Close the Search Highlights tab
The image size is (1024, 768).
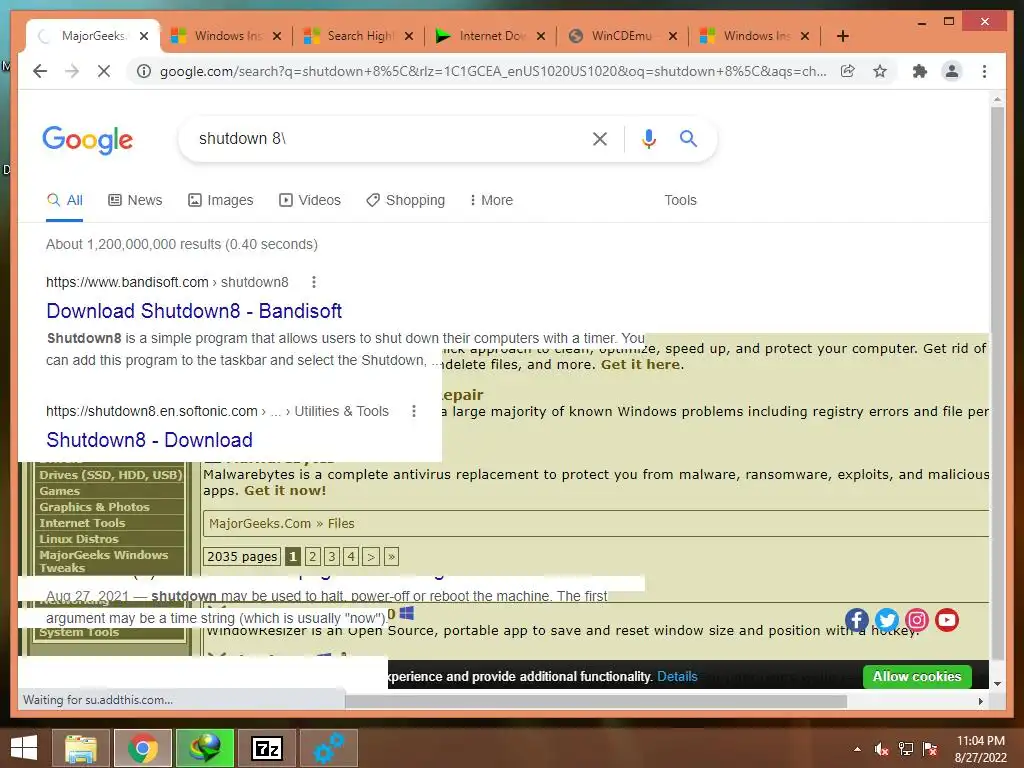409,36
